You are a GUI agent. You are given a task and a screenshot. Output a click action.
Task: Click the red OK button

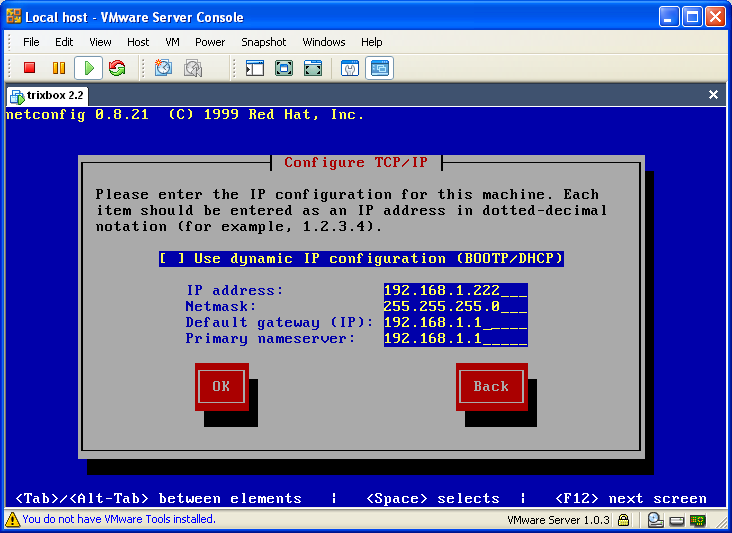[x=221, y=386]
